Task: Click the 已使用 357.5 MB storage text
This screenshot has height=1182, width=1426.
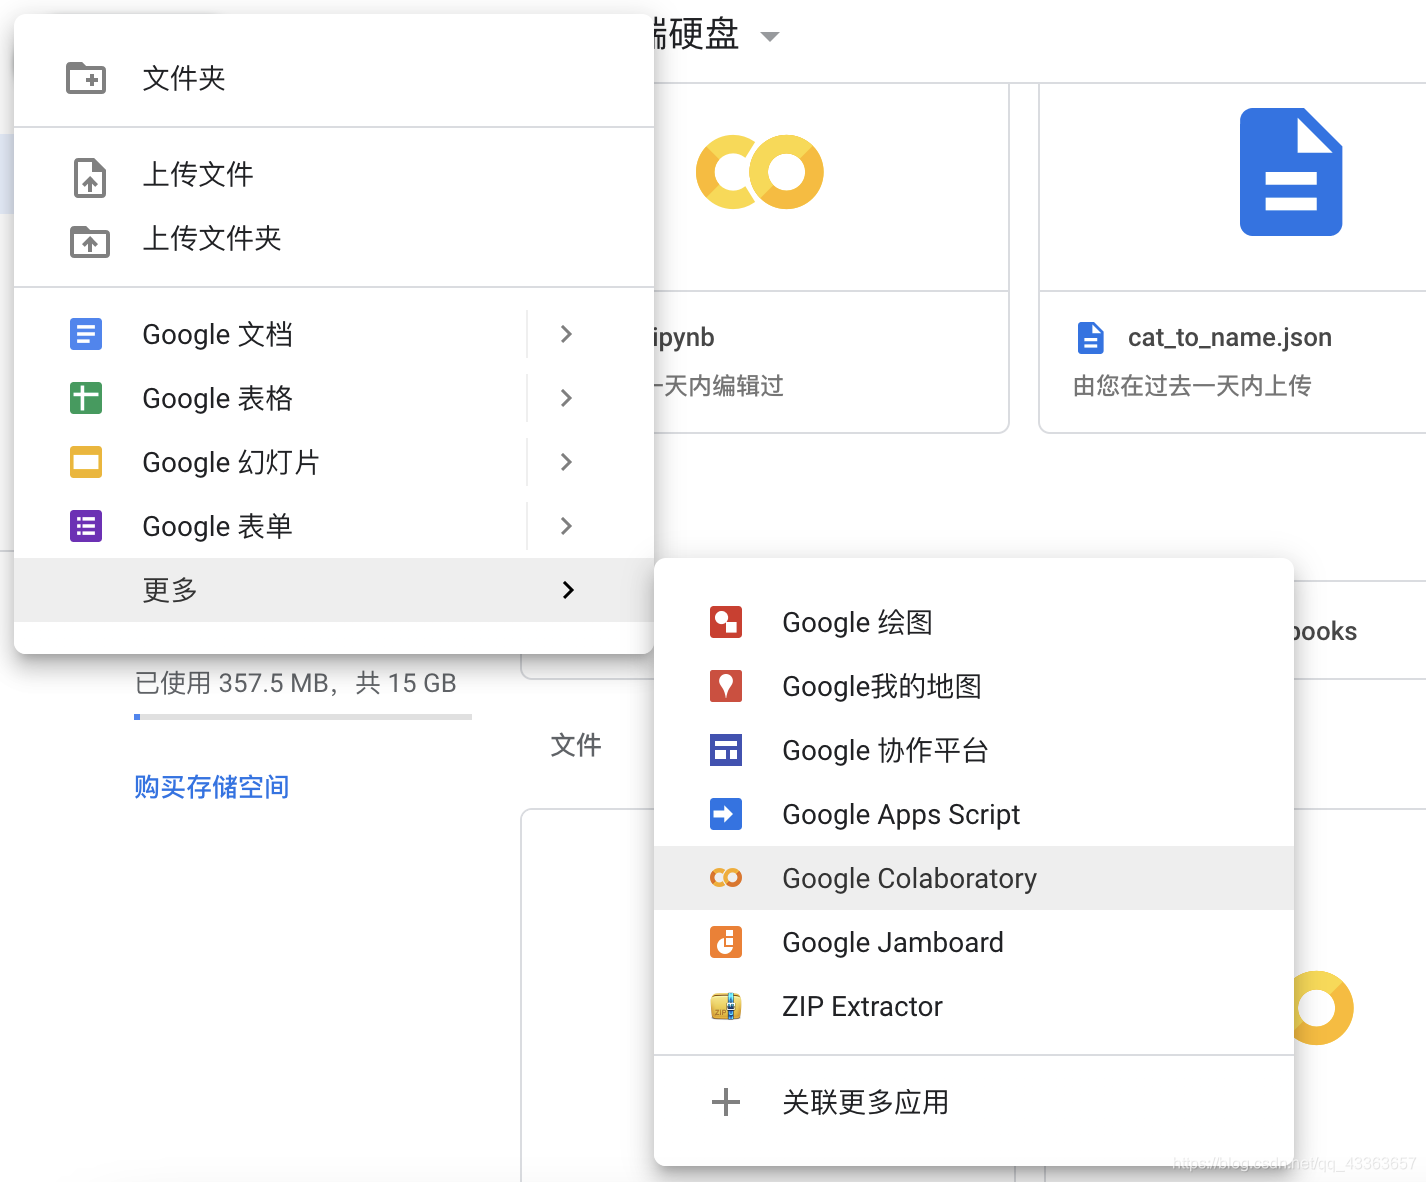Action: click(x=296, y=683)
